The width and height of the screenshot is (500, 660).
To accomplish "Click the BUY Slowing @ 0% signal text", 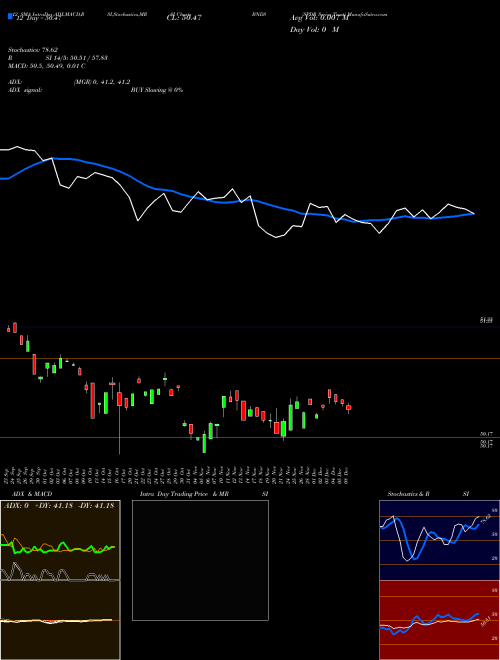I will (x=157, y=90).
